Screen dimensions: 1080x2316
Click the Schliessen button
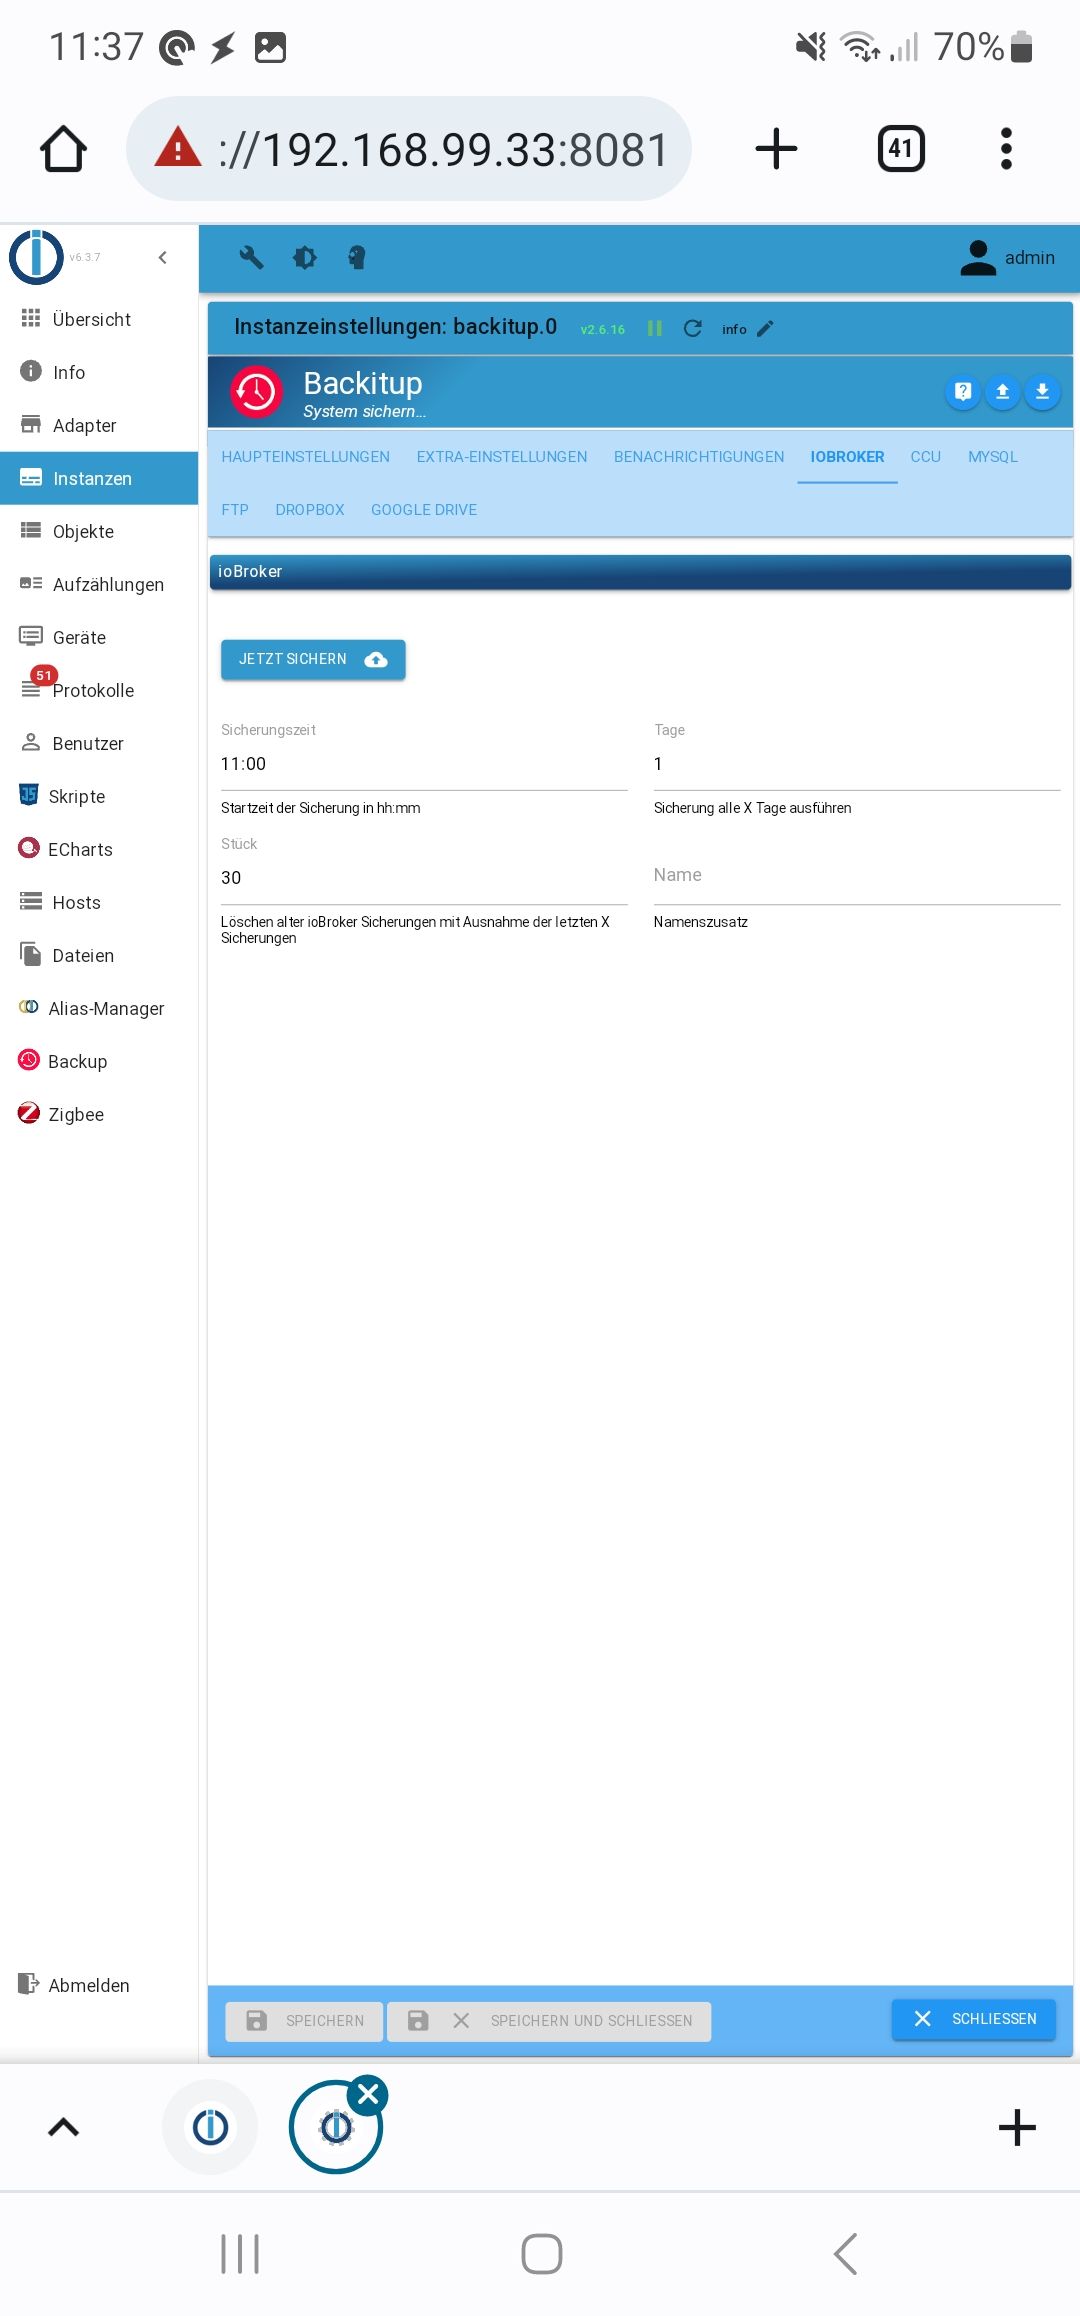pos(974,2018)
